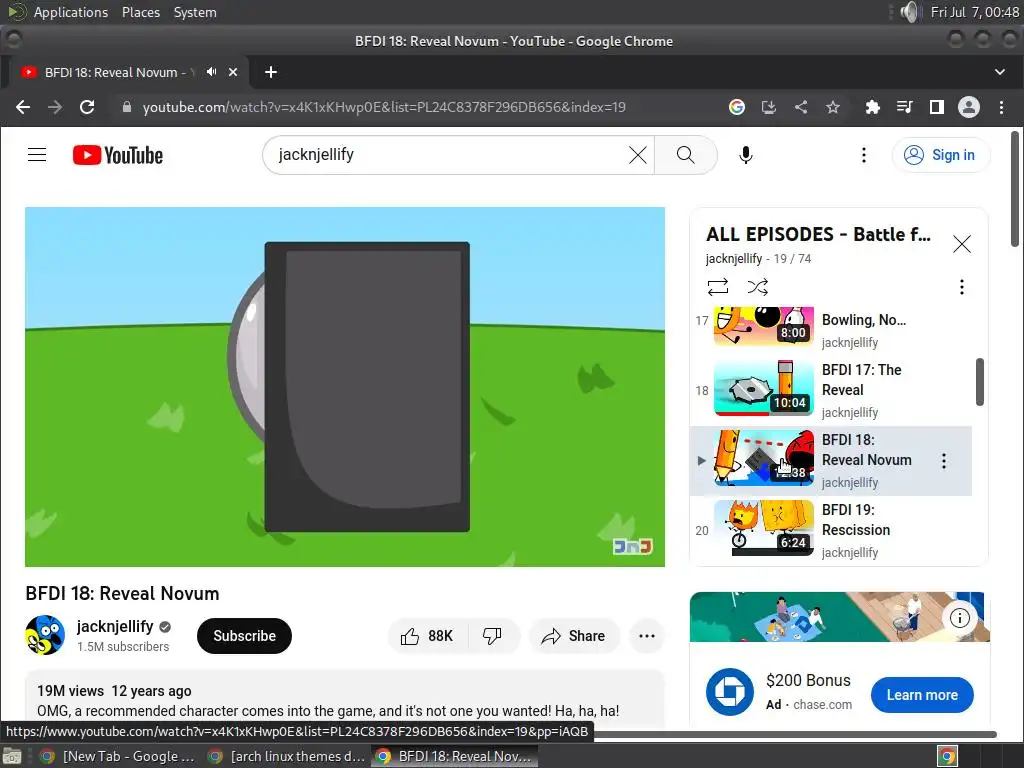Click the Share button
This screenshot has width=1024, height=768.
(573, 636)
